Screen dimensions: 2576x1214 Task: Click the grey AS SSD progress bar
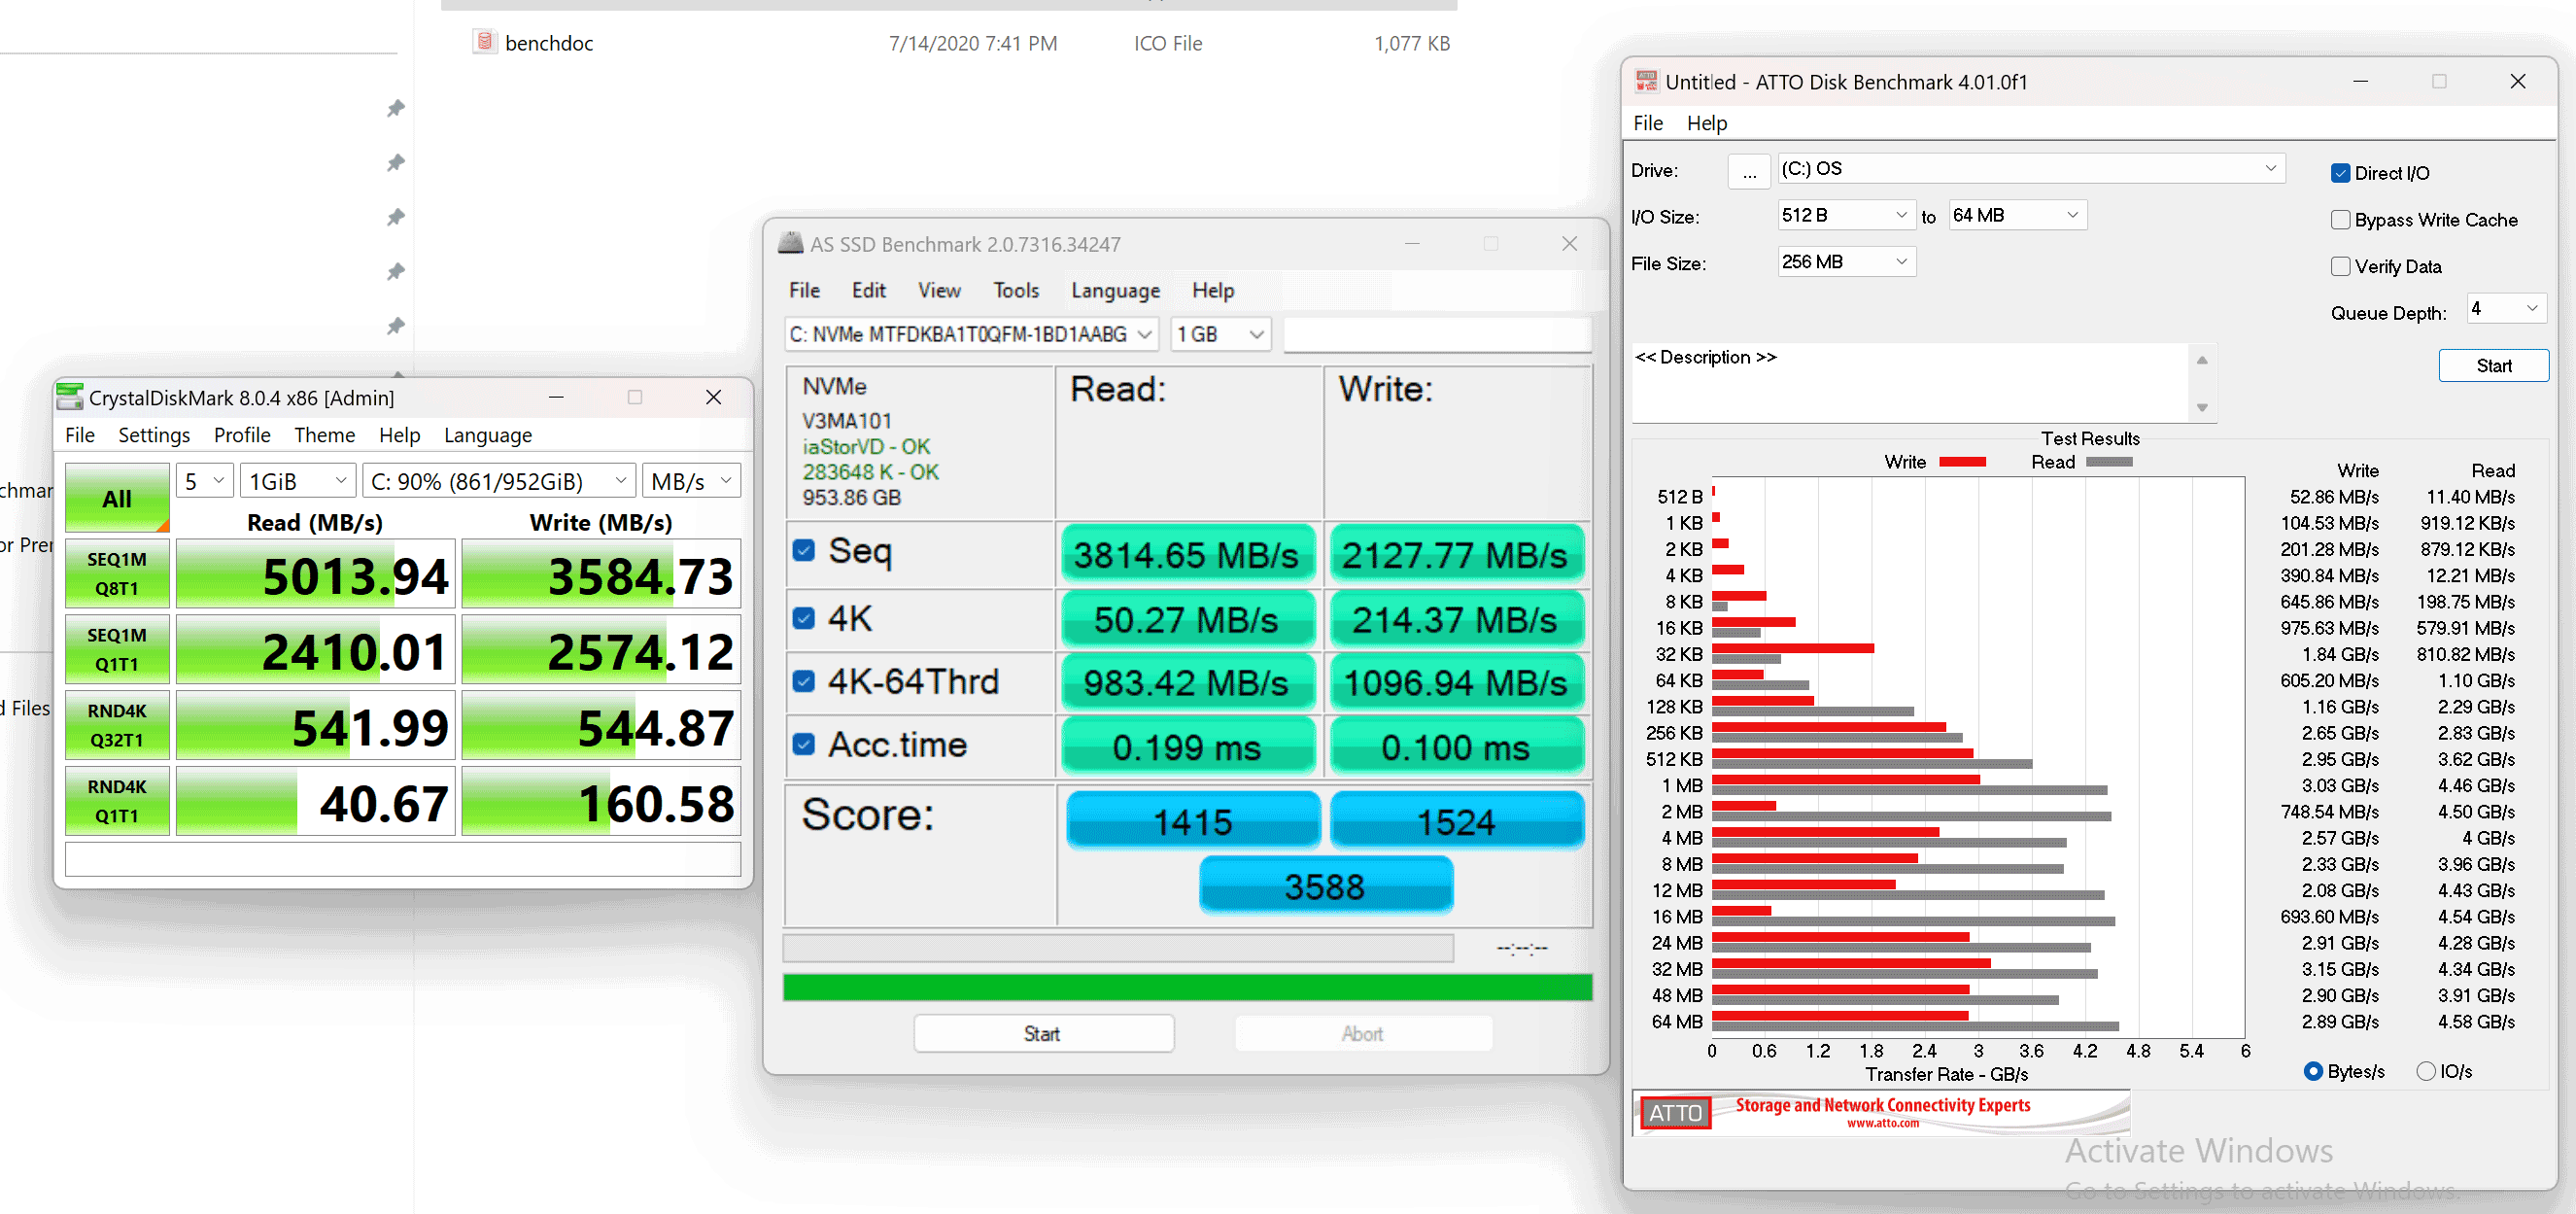pyautogui.click(x=1118, y=947)
